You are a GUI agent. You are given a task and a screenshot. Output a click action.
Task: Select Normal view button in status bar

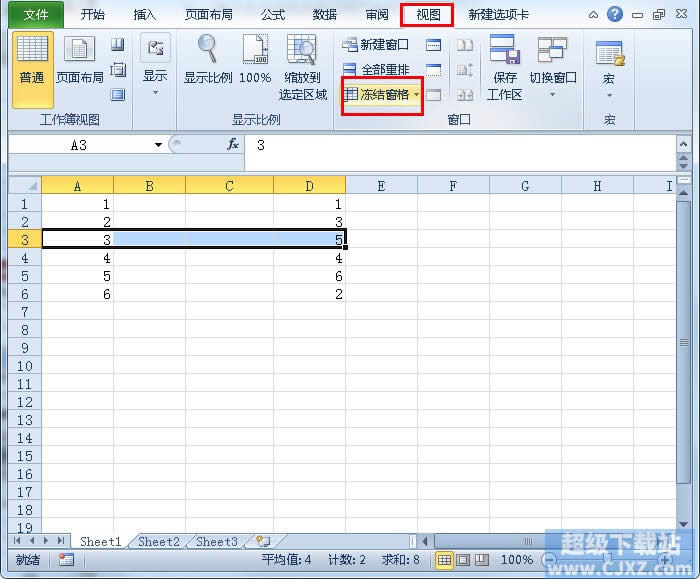click(x=444, y=560)
